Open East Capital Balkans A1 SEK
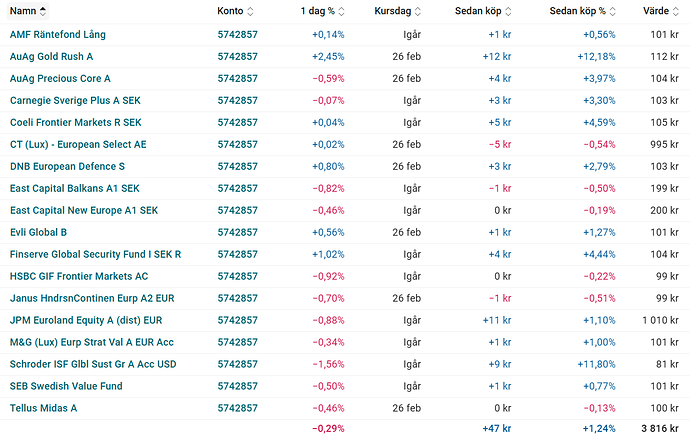The width and height of the screenshot is (690, 438). [x=75, y=188]
